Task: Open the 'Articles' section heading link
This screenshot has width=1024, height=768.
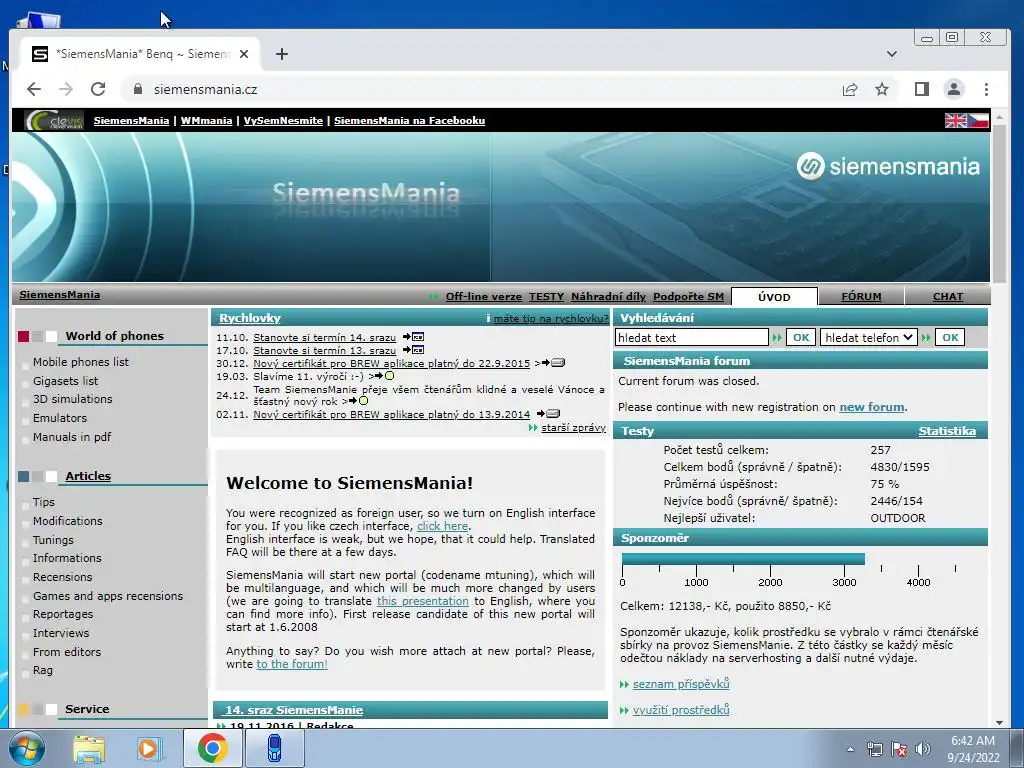Action: 88,476
